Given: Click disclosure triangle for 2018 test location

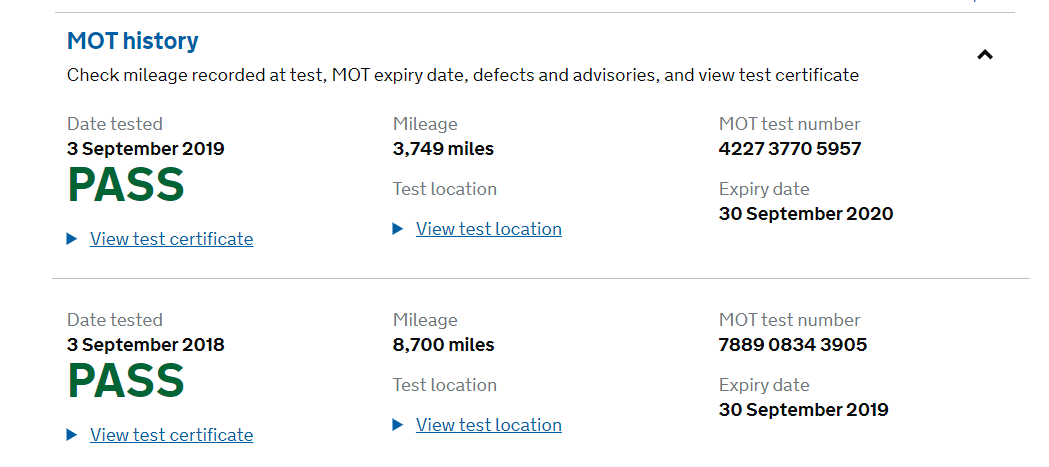Looking at the screenshot, I should pos(398,425).
